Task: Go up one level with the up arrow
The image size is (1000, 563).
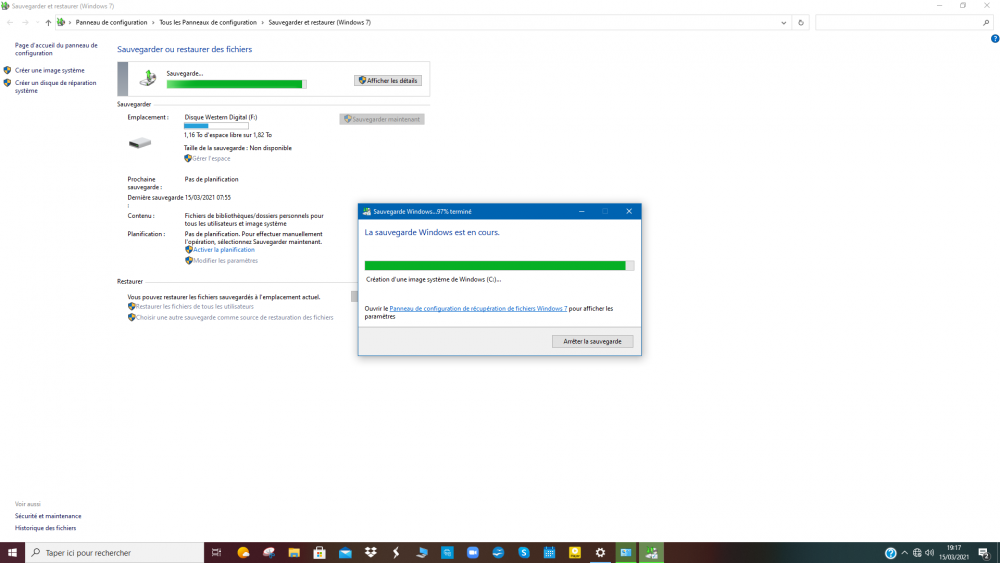Action: coord(48,22)
